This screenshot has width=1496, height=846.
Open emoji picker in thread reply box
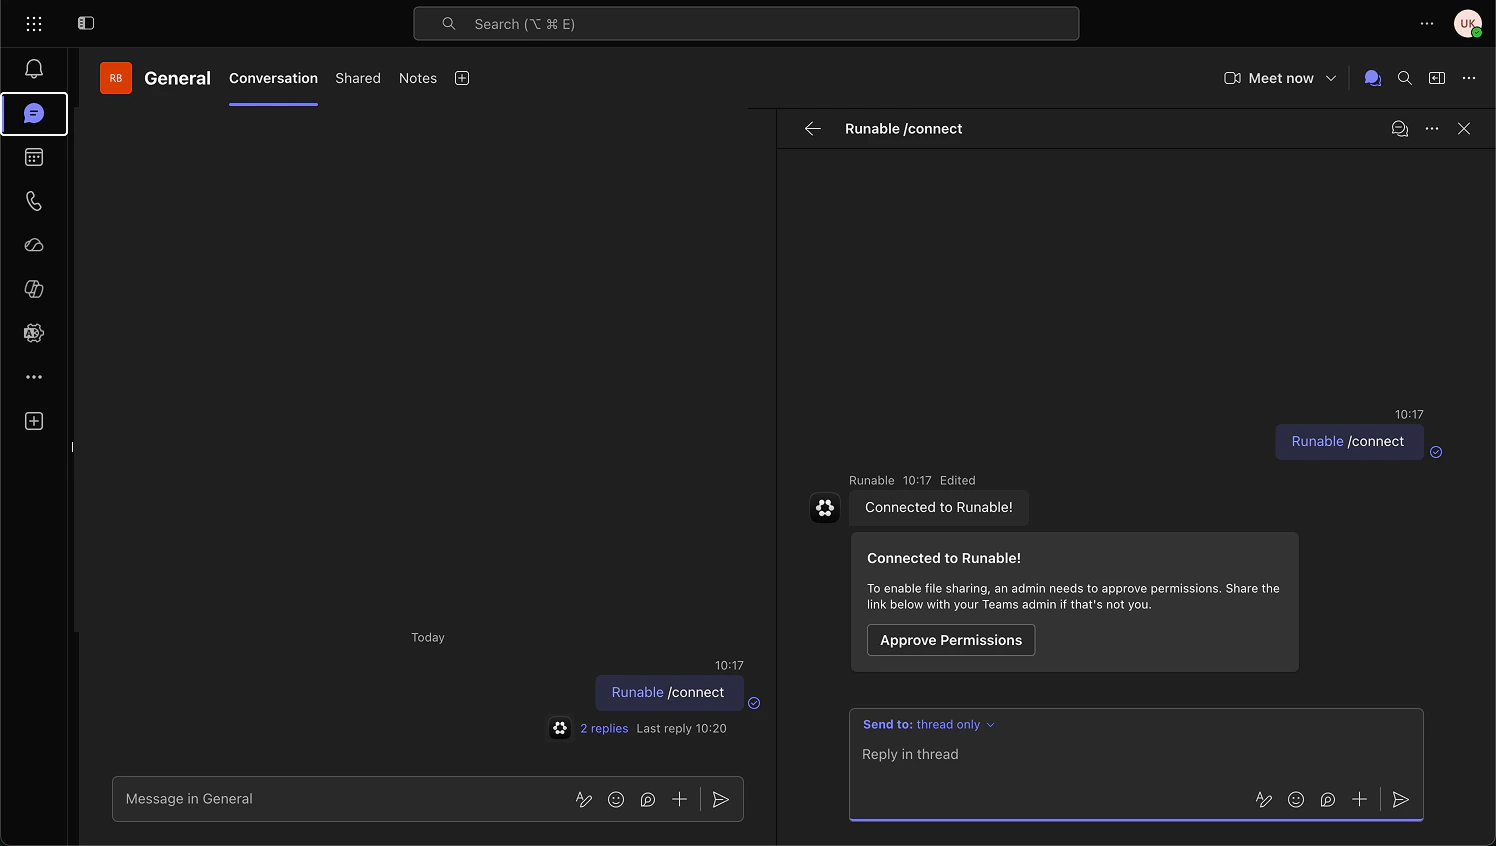1296,799
